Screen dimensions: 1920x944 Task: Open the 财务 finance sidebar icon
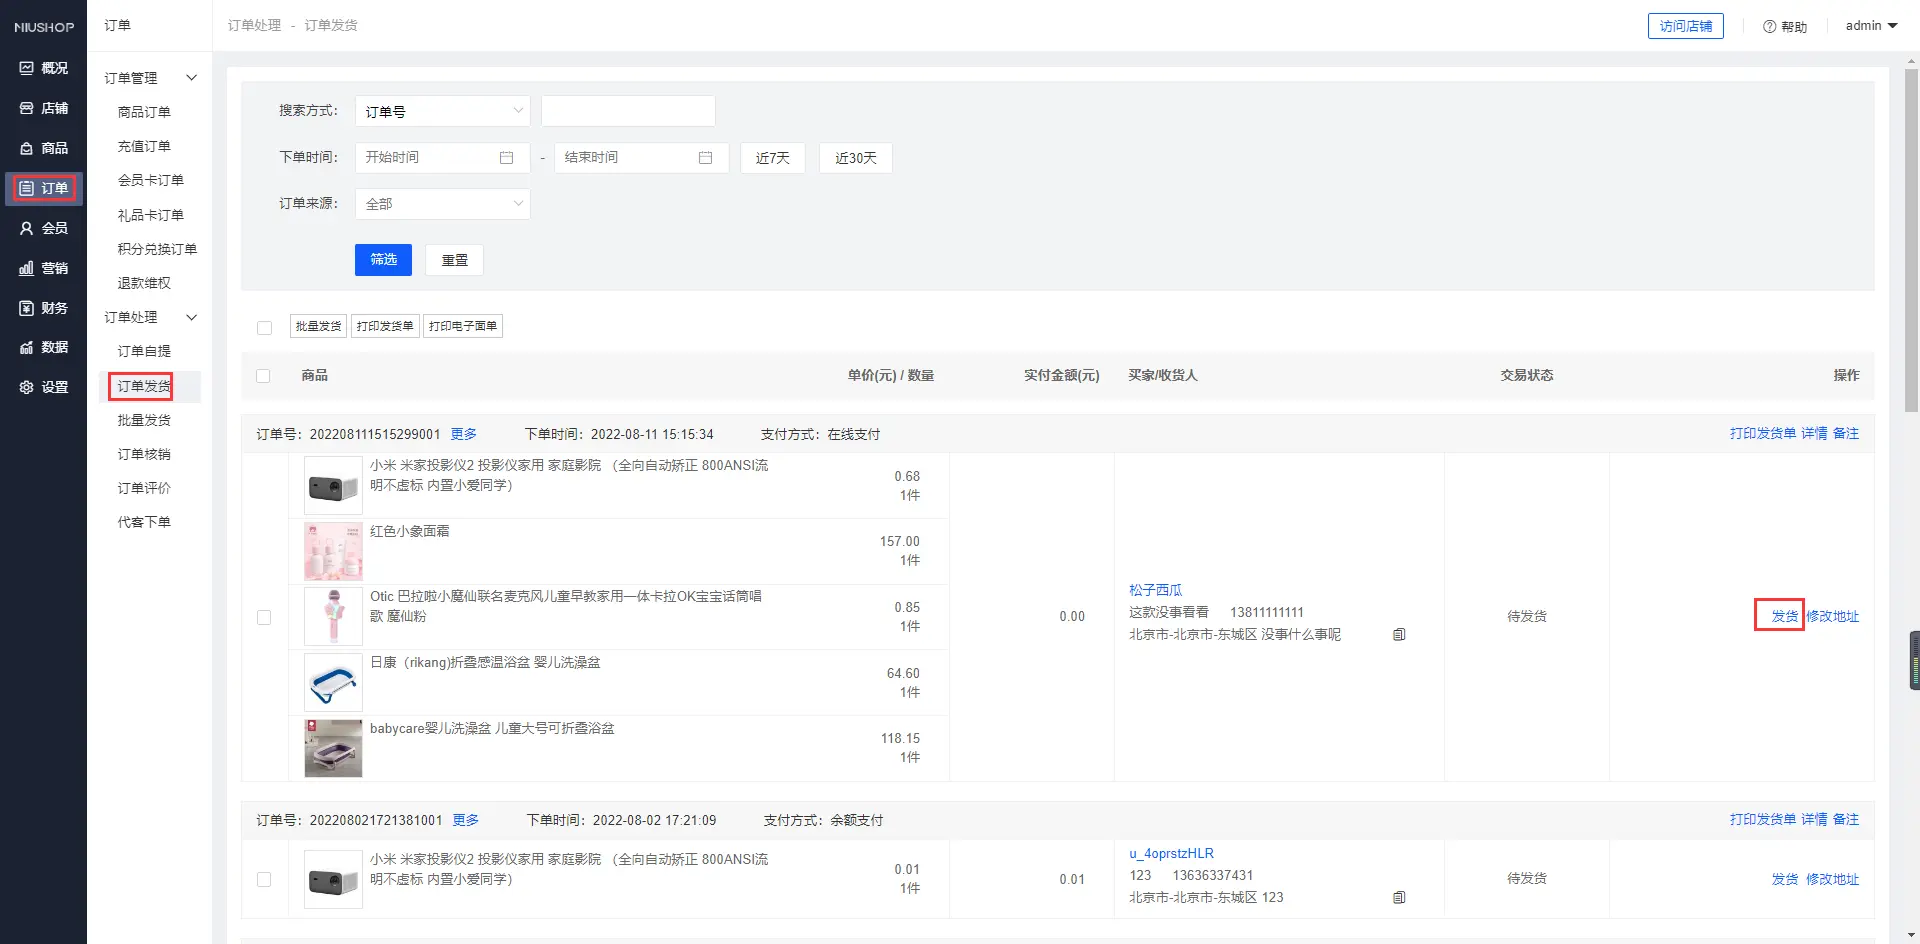point(27,308)
